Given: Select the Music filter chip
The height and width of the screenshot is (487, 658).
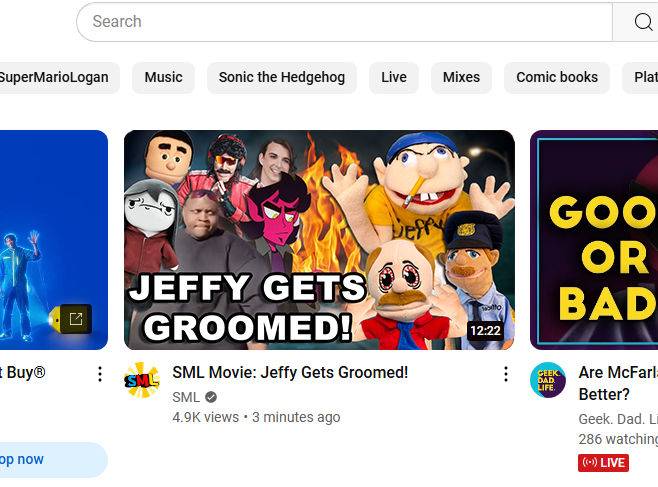Looking at the screenshot, I should click(163, 78).
